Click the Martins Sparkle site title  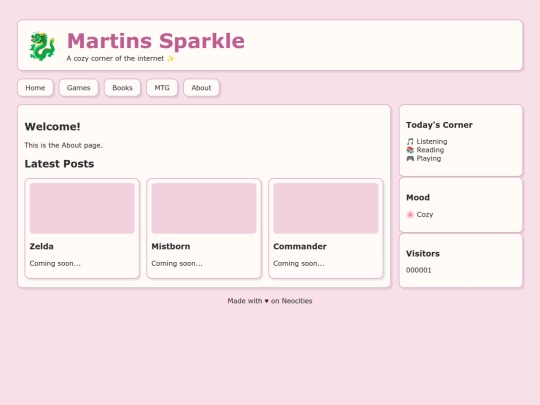(x=156, y=41)
